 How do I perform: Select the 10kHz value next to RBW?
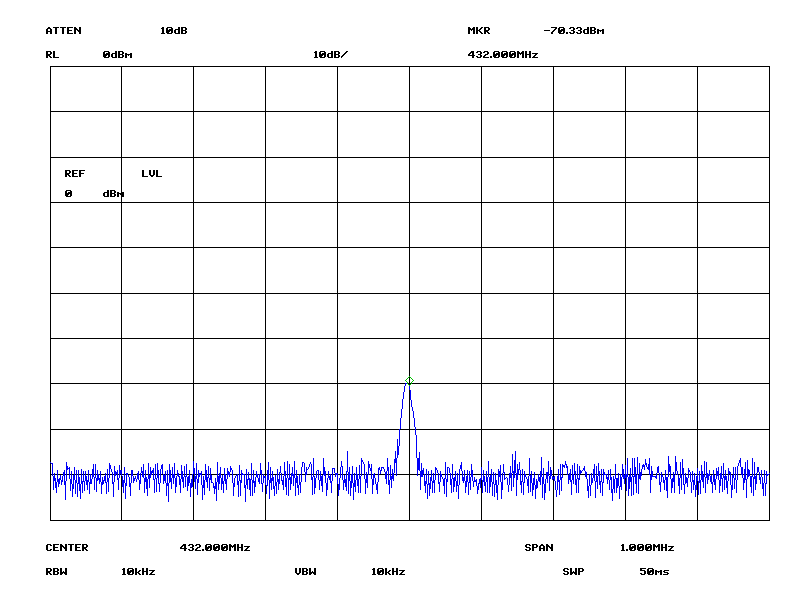click(138, 572)
